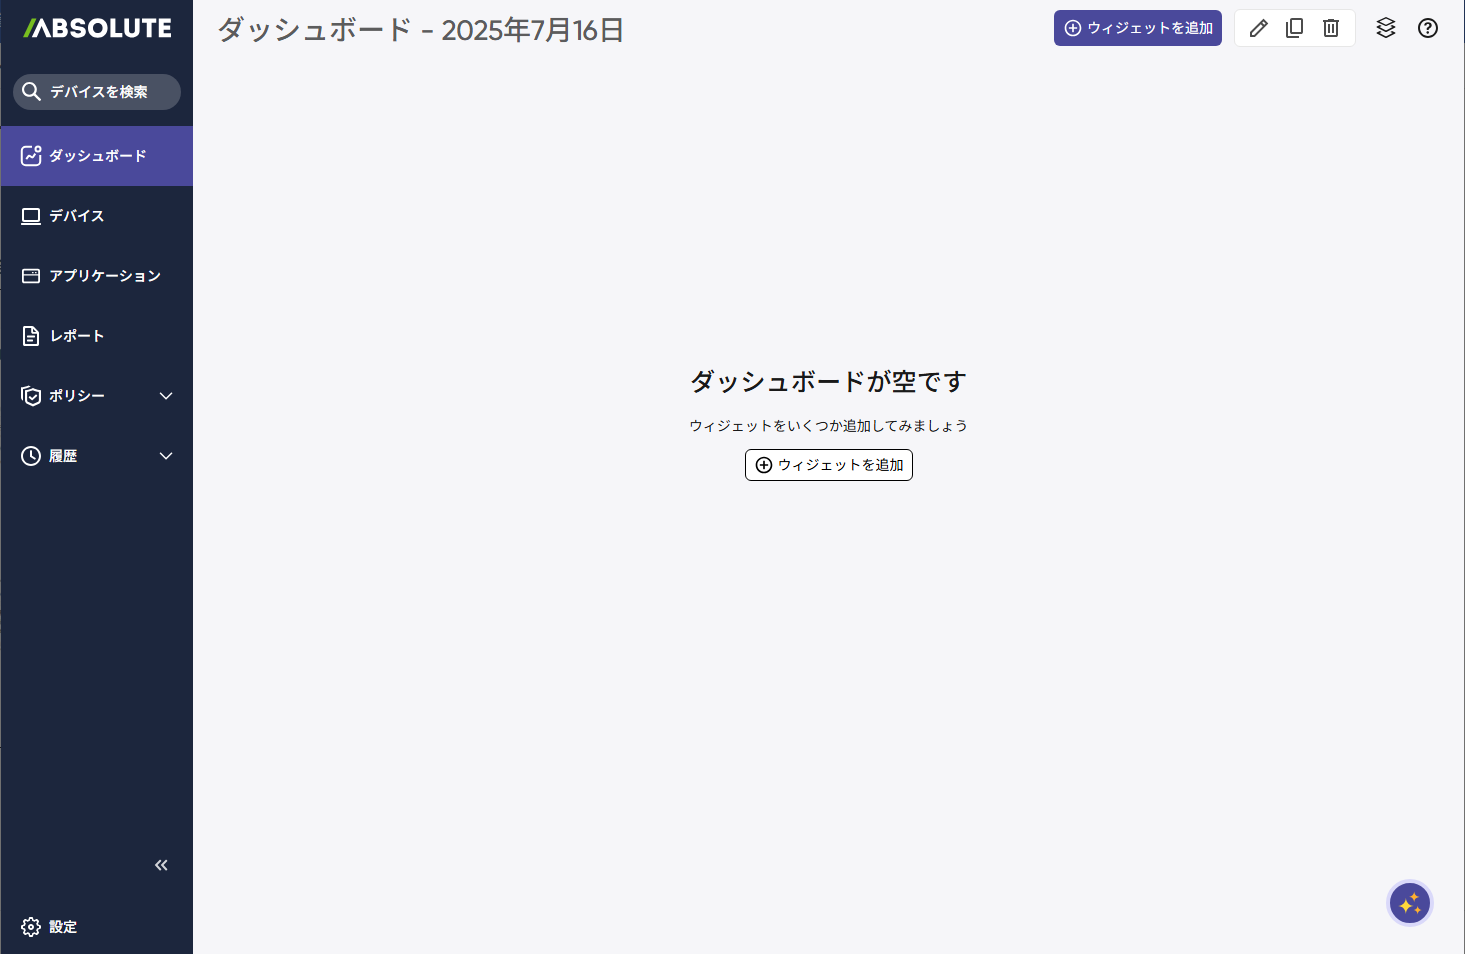Click the duplicate dashboard icon
This screenshot has width=1465, height=954.
[1294, 28]
